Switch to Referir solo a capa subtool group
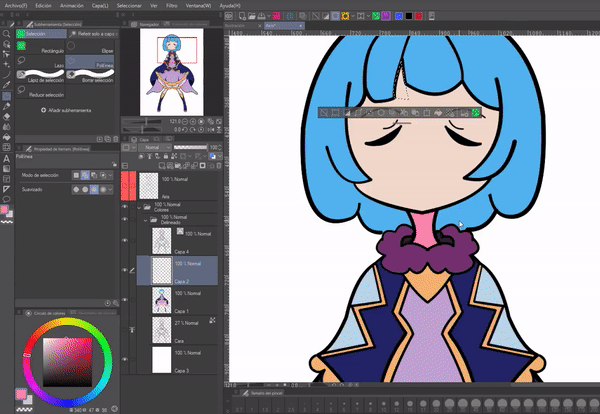600x414 pixels. 94,34
